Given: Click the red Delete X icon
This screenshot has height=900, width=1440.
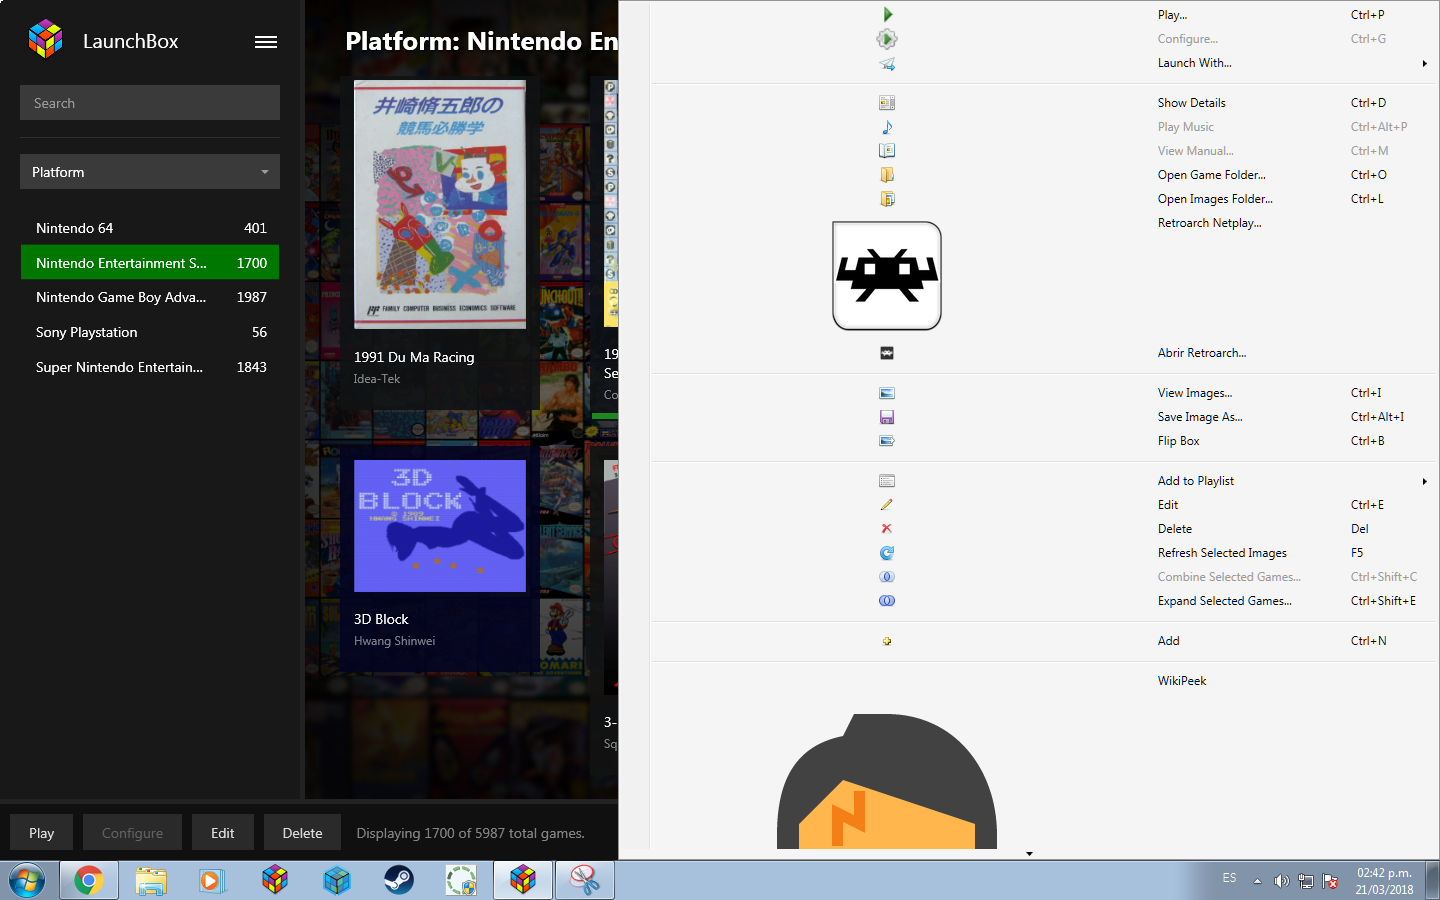Looking at the screenshot, I should coord(887,529).
